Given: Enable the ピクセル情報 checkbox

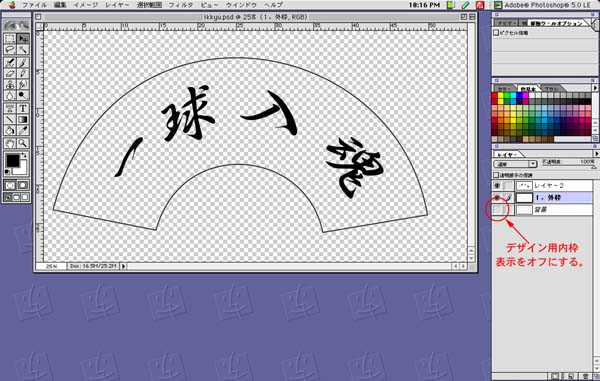Looking at the screenshot, I should point(496,33).
